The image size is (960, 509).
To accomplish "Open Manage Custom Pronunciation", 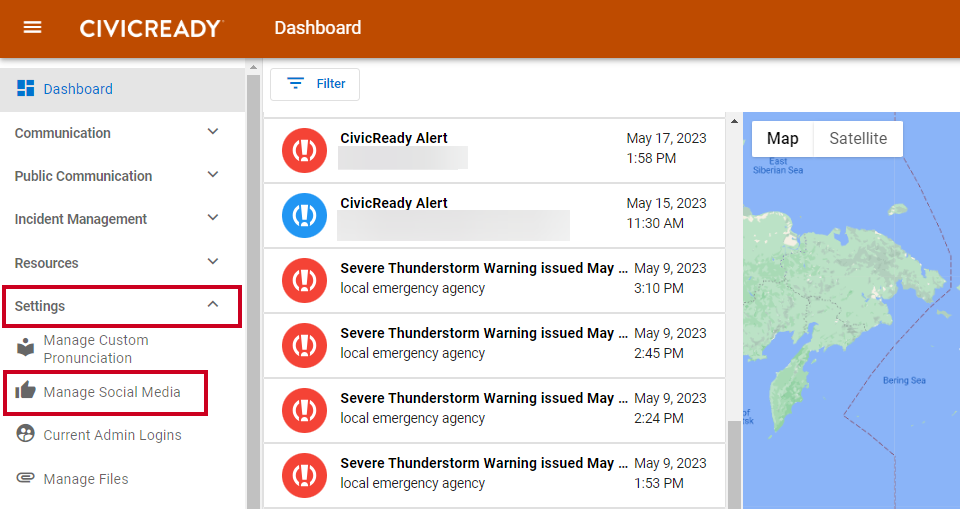I will coord(96,349).
